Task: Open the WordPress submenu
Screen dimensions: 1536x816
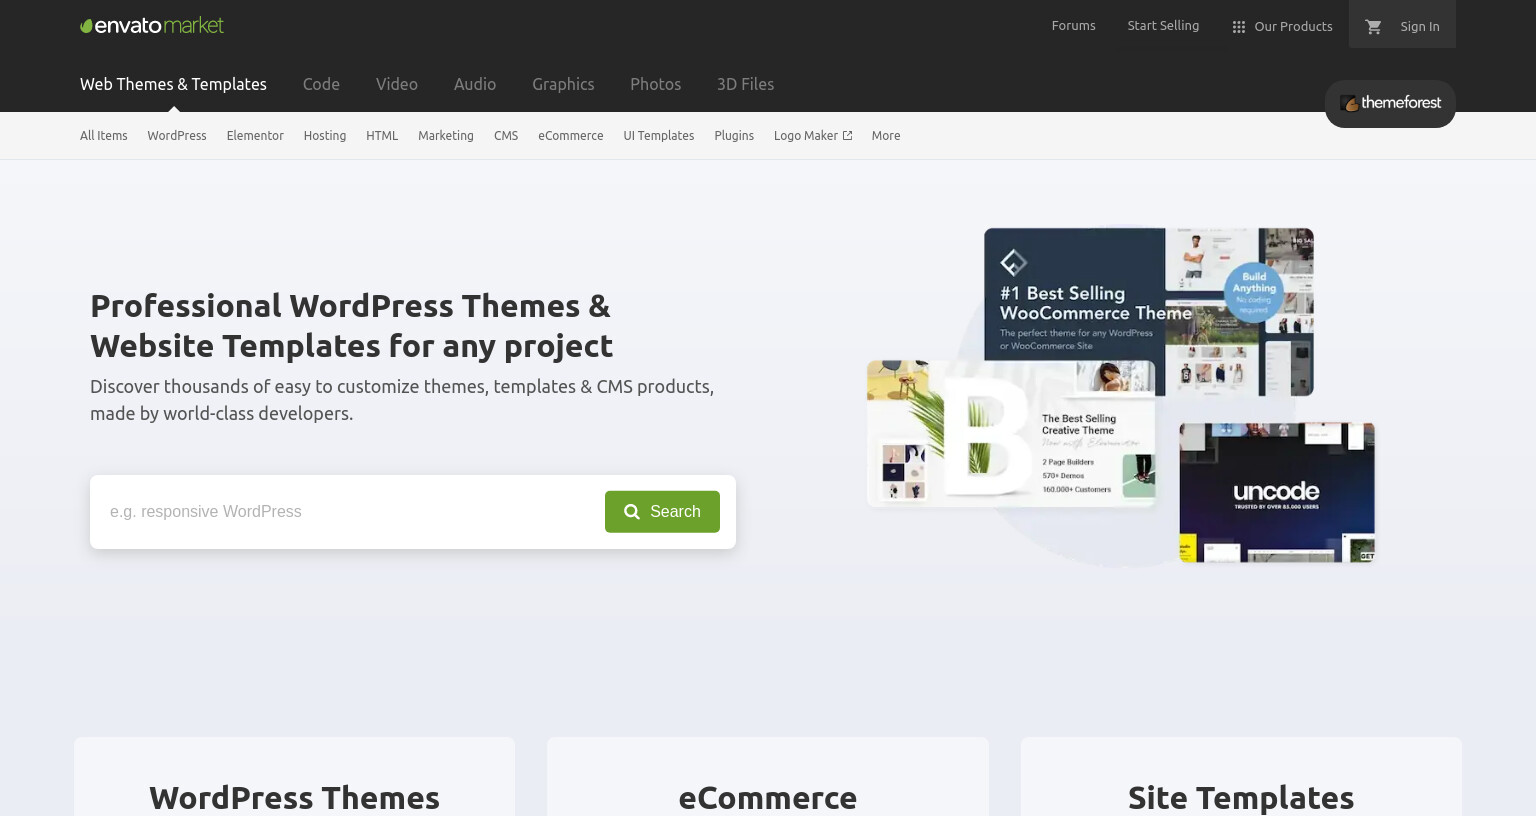Action: tap(177, 136)
